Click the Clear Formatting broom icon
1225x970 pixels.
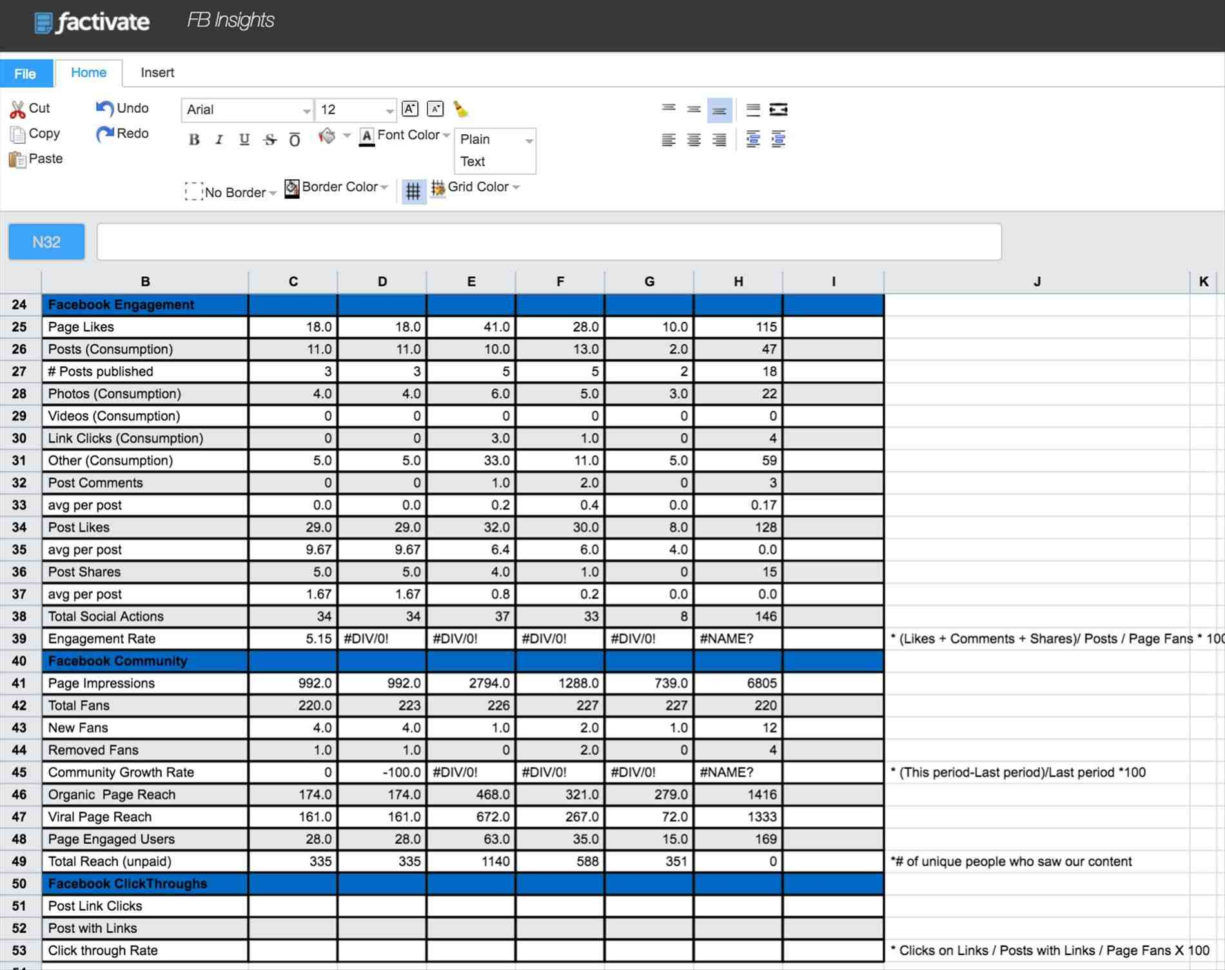[458, 108]
